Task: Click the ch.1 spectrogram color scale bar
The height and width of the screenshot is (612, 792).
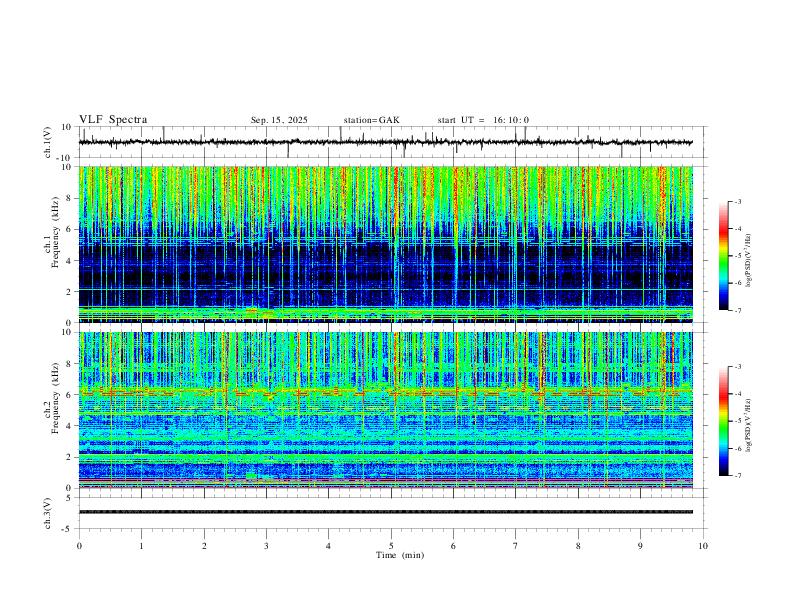Action: (x=724, y=256)
